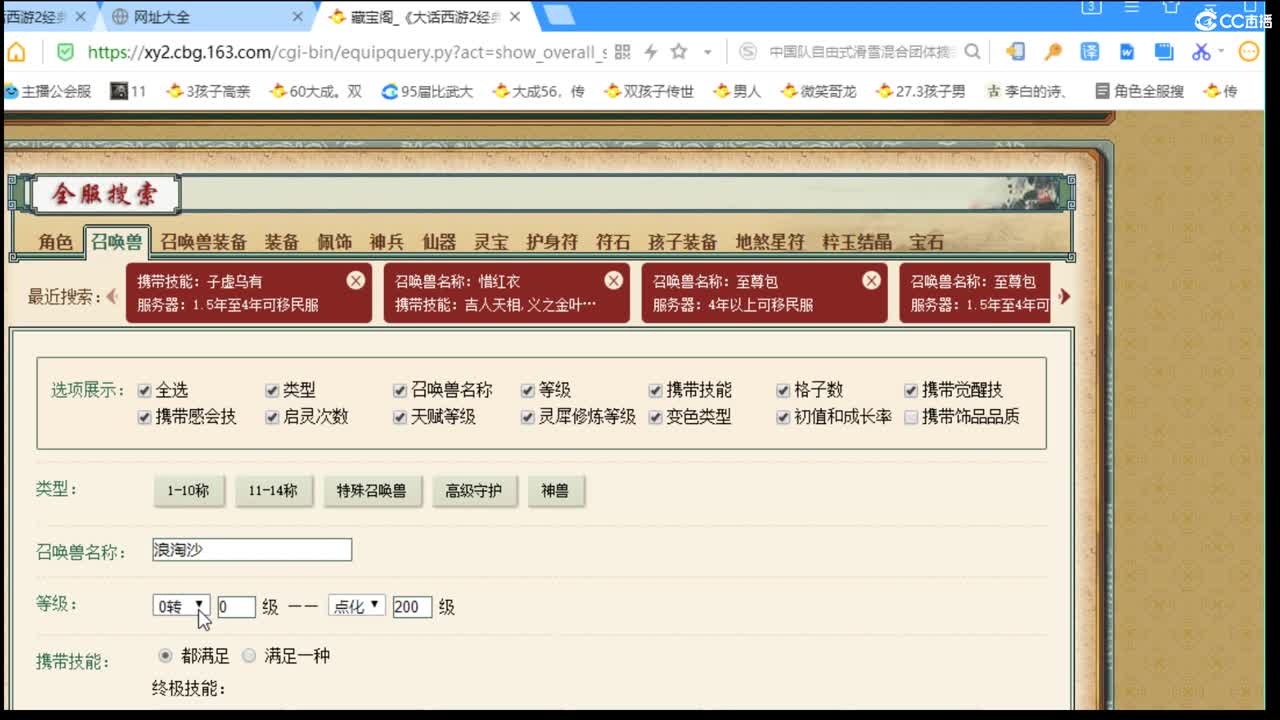Select the 召唤兽装备 tab
Viewport: 1280px width, 720px height.
[x=203, y=242]
